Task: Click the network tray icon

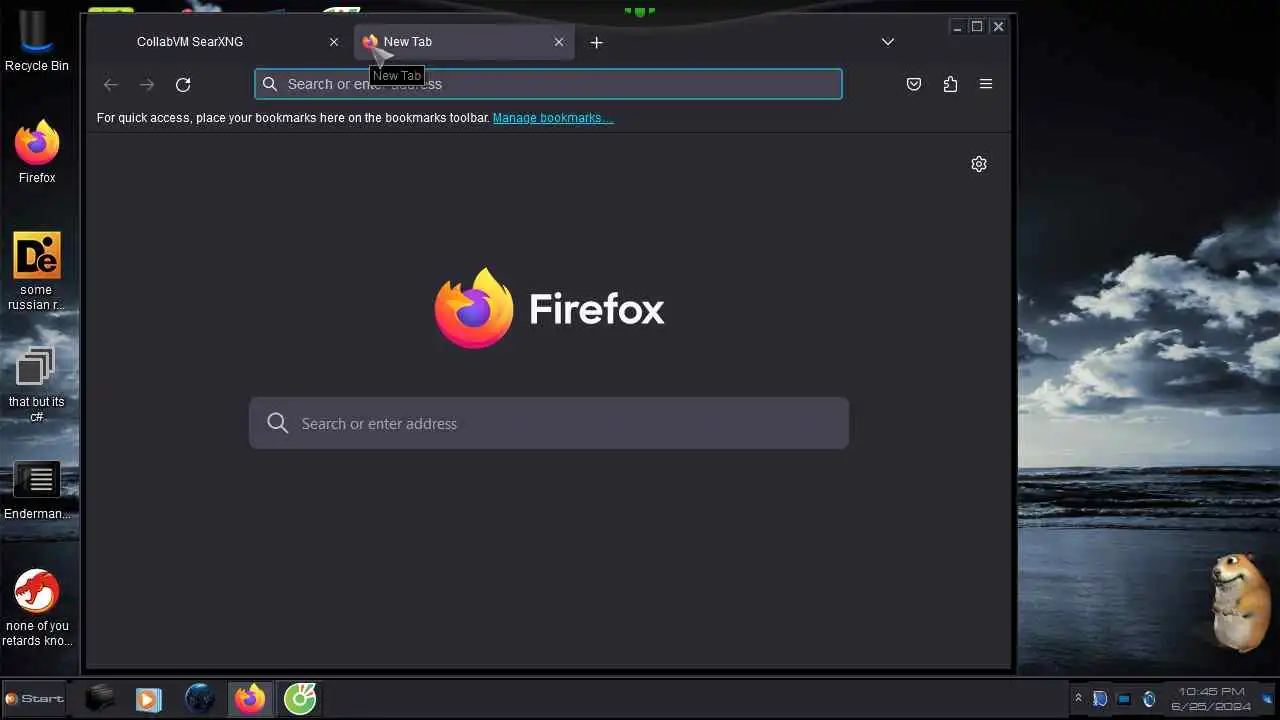Action: click(1124, 699)
